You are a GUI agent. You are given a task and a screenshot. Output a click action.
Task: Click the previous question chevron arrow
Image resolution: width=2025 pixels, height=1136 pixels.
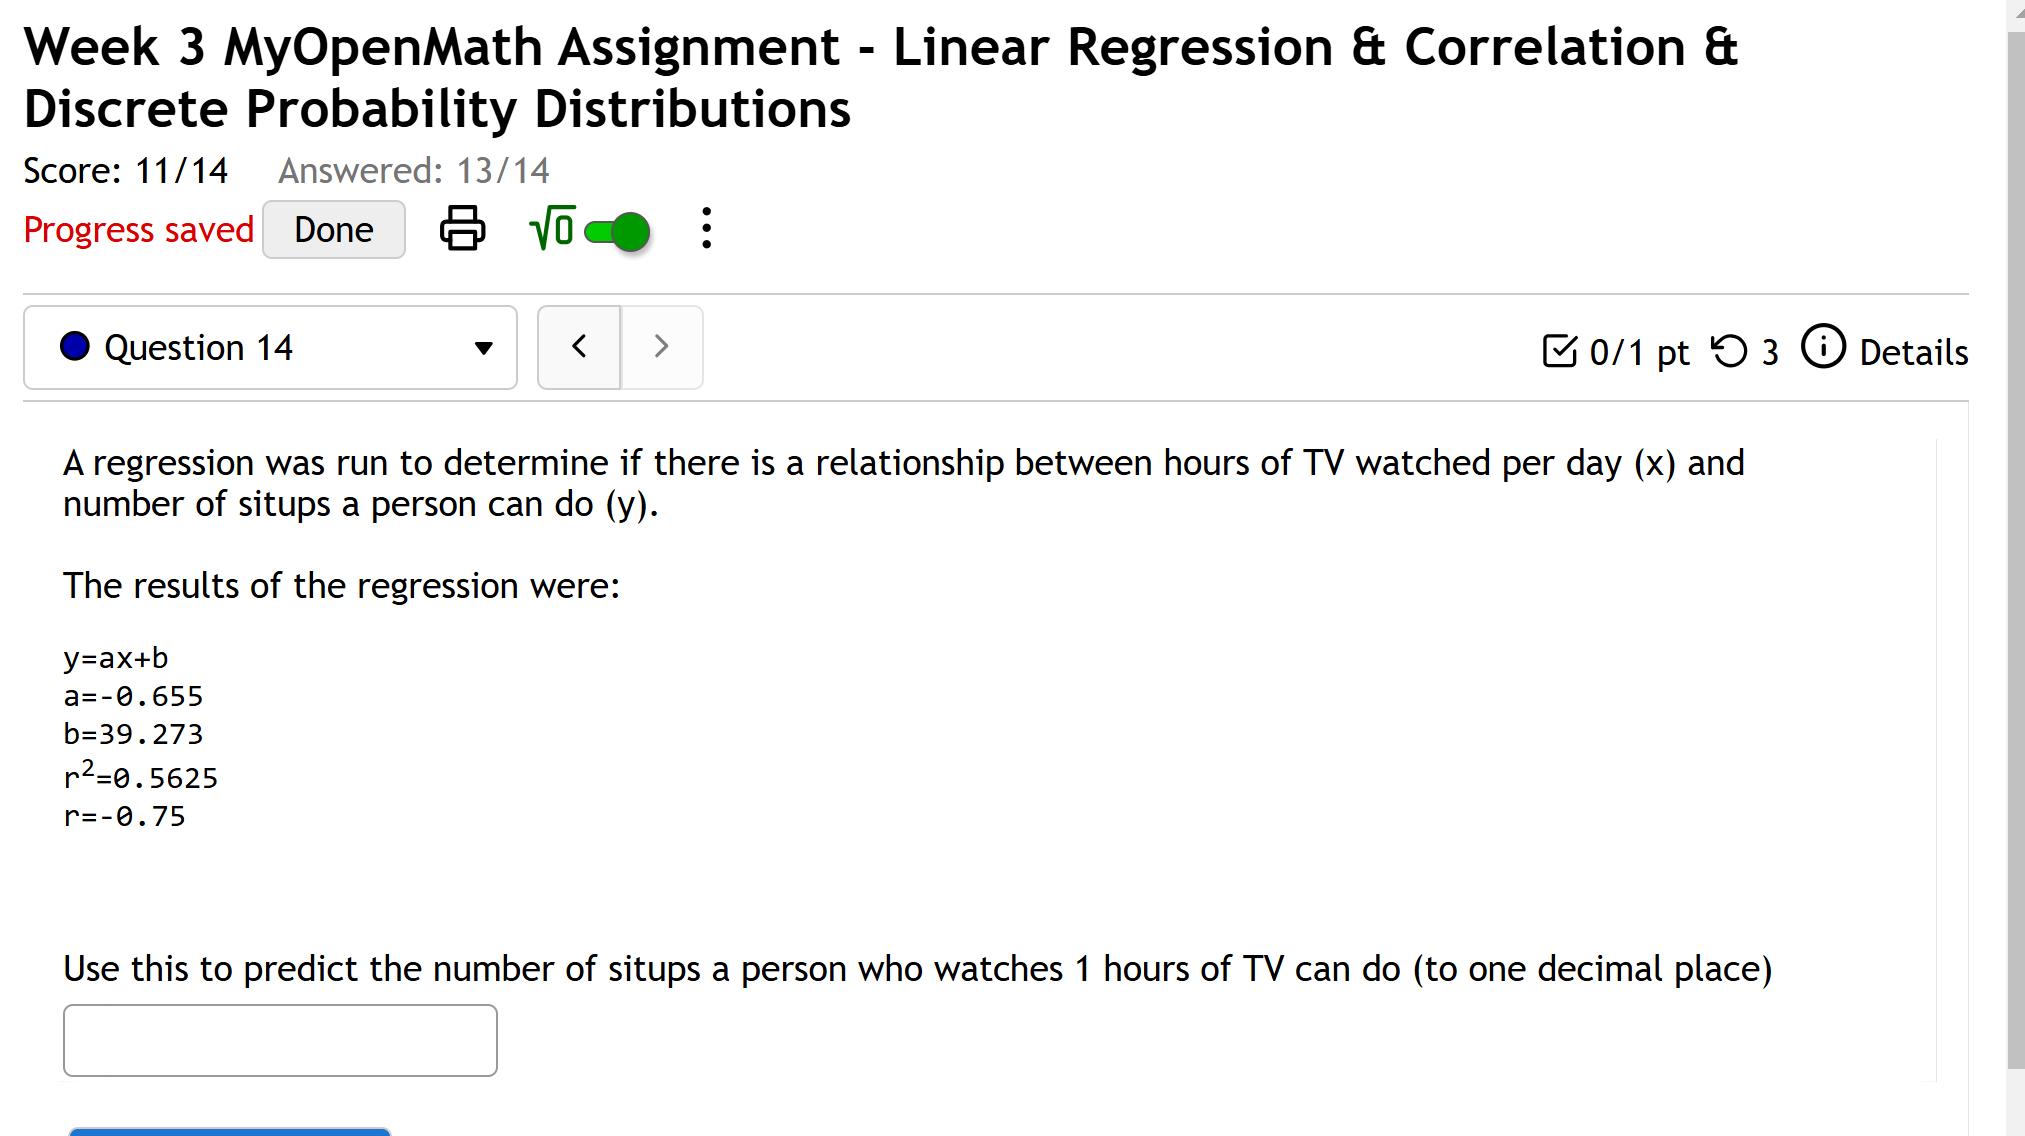(x=578, y=347)
